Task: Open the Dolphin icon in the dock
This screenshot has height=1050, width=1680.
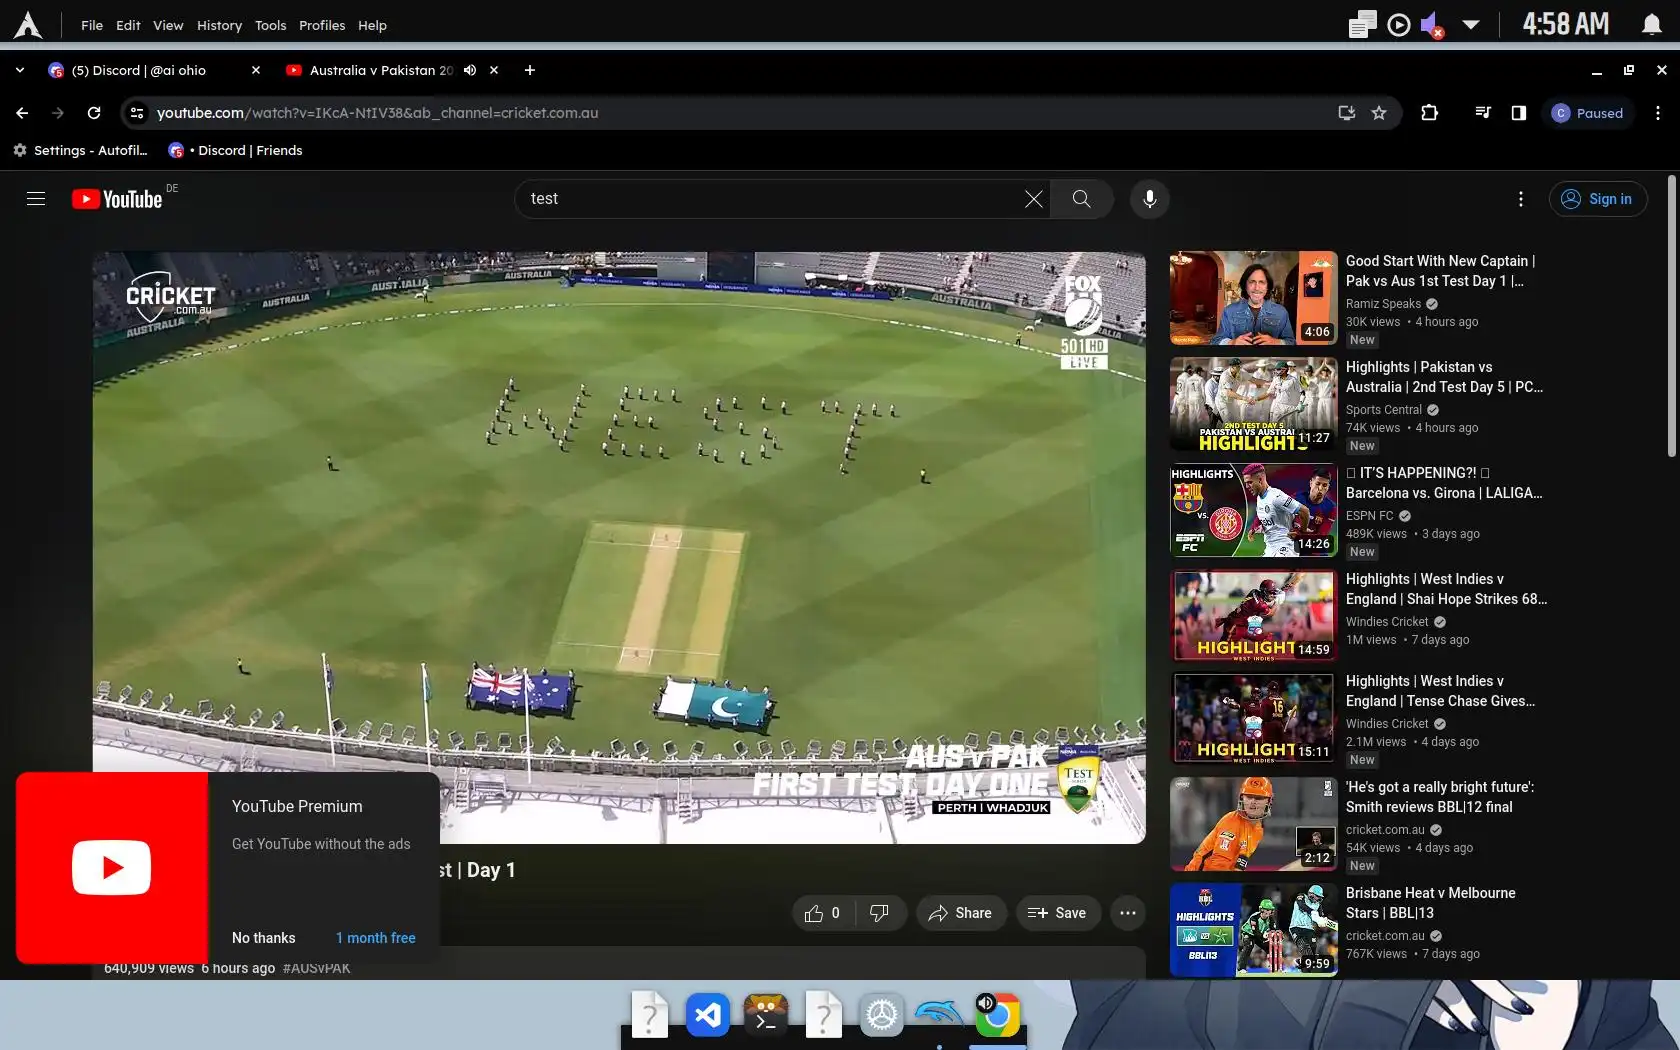Action: click(940, 1016)
